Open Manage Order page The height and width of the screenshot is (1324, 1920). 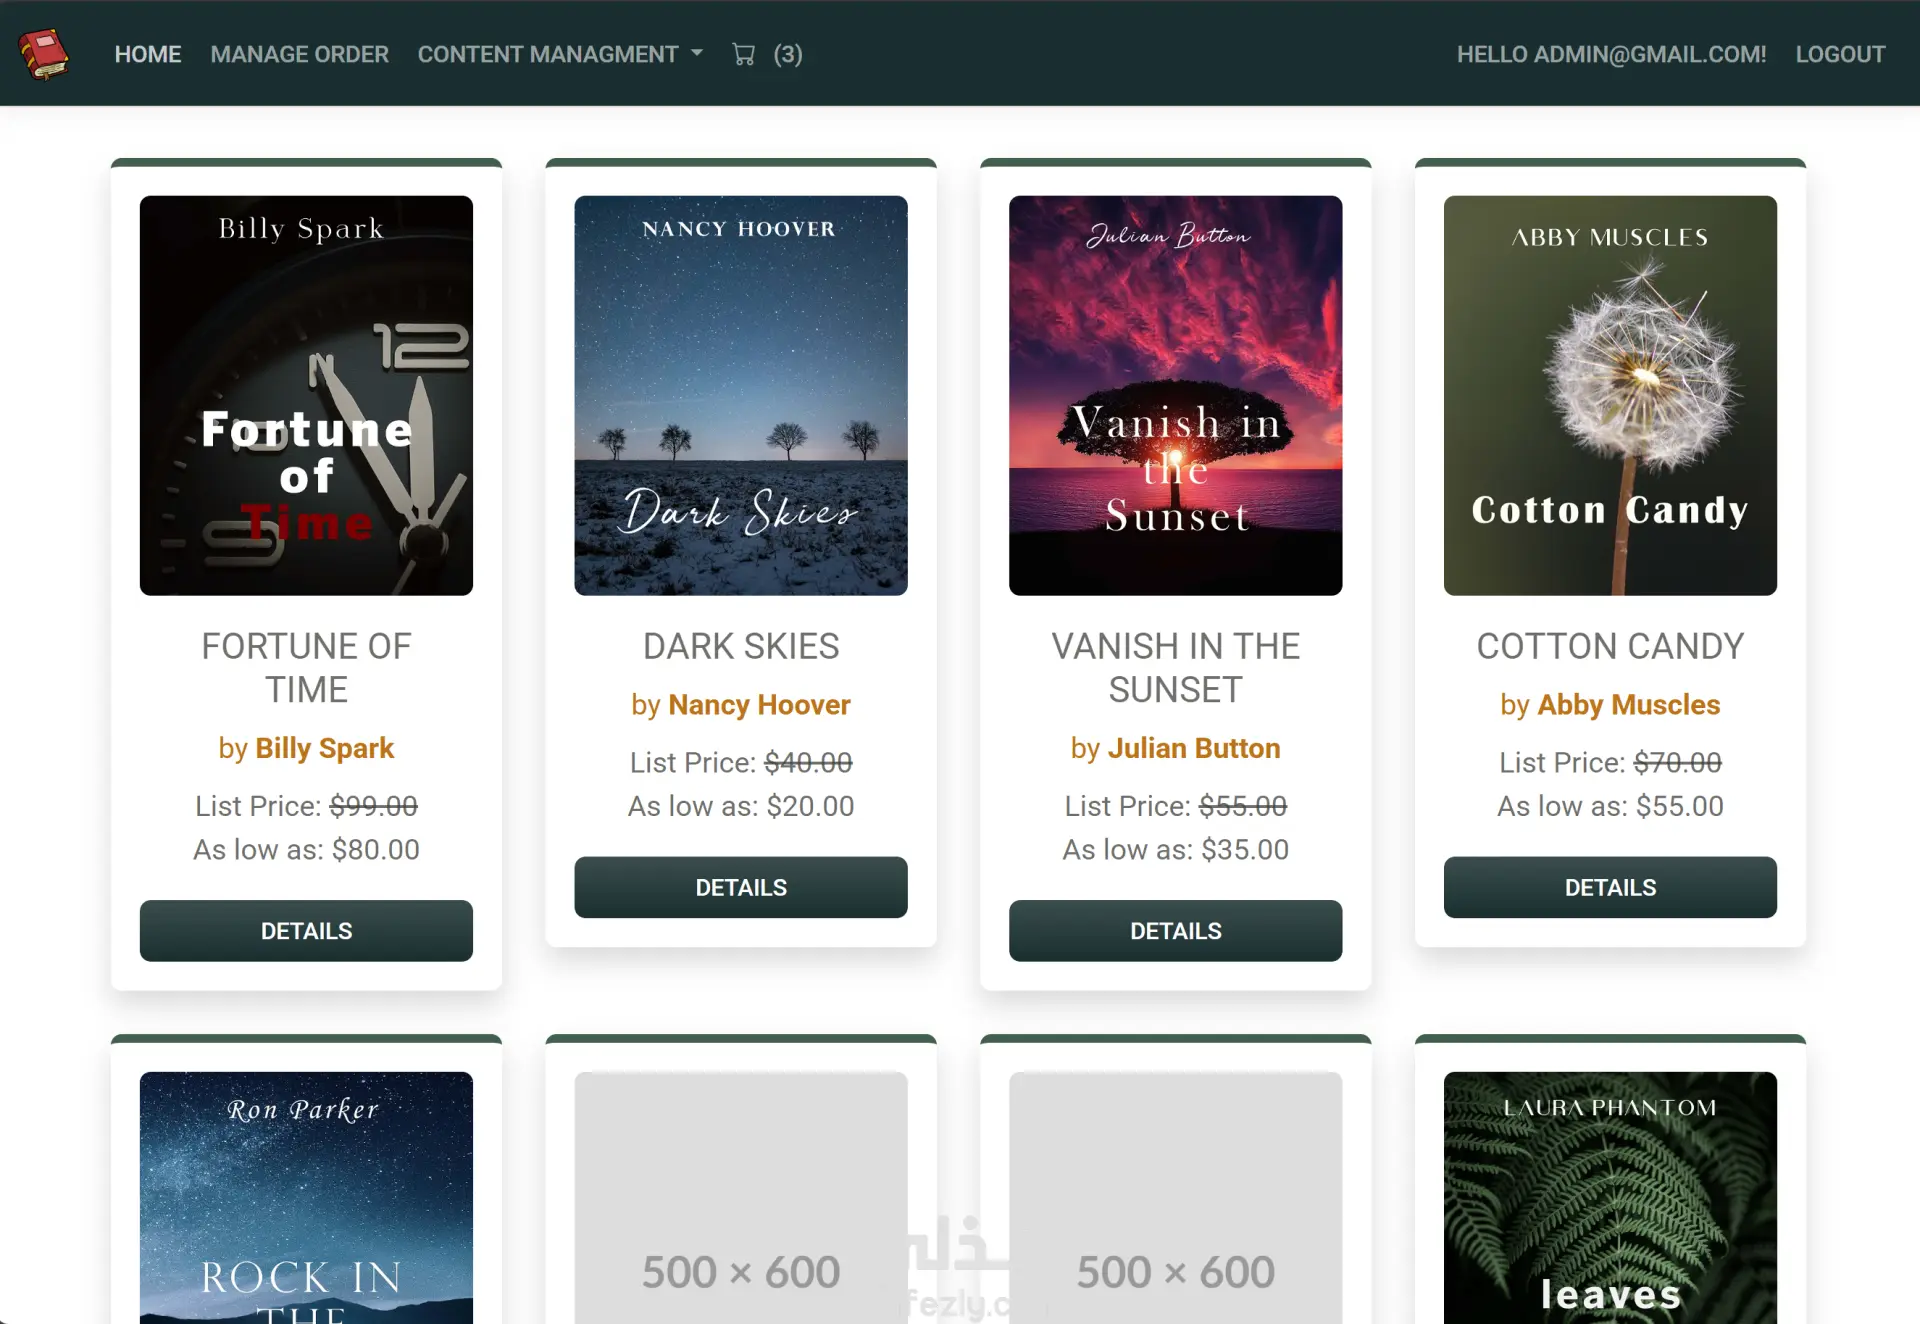click(299, 54)
